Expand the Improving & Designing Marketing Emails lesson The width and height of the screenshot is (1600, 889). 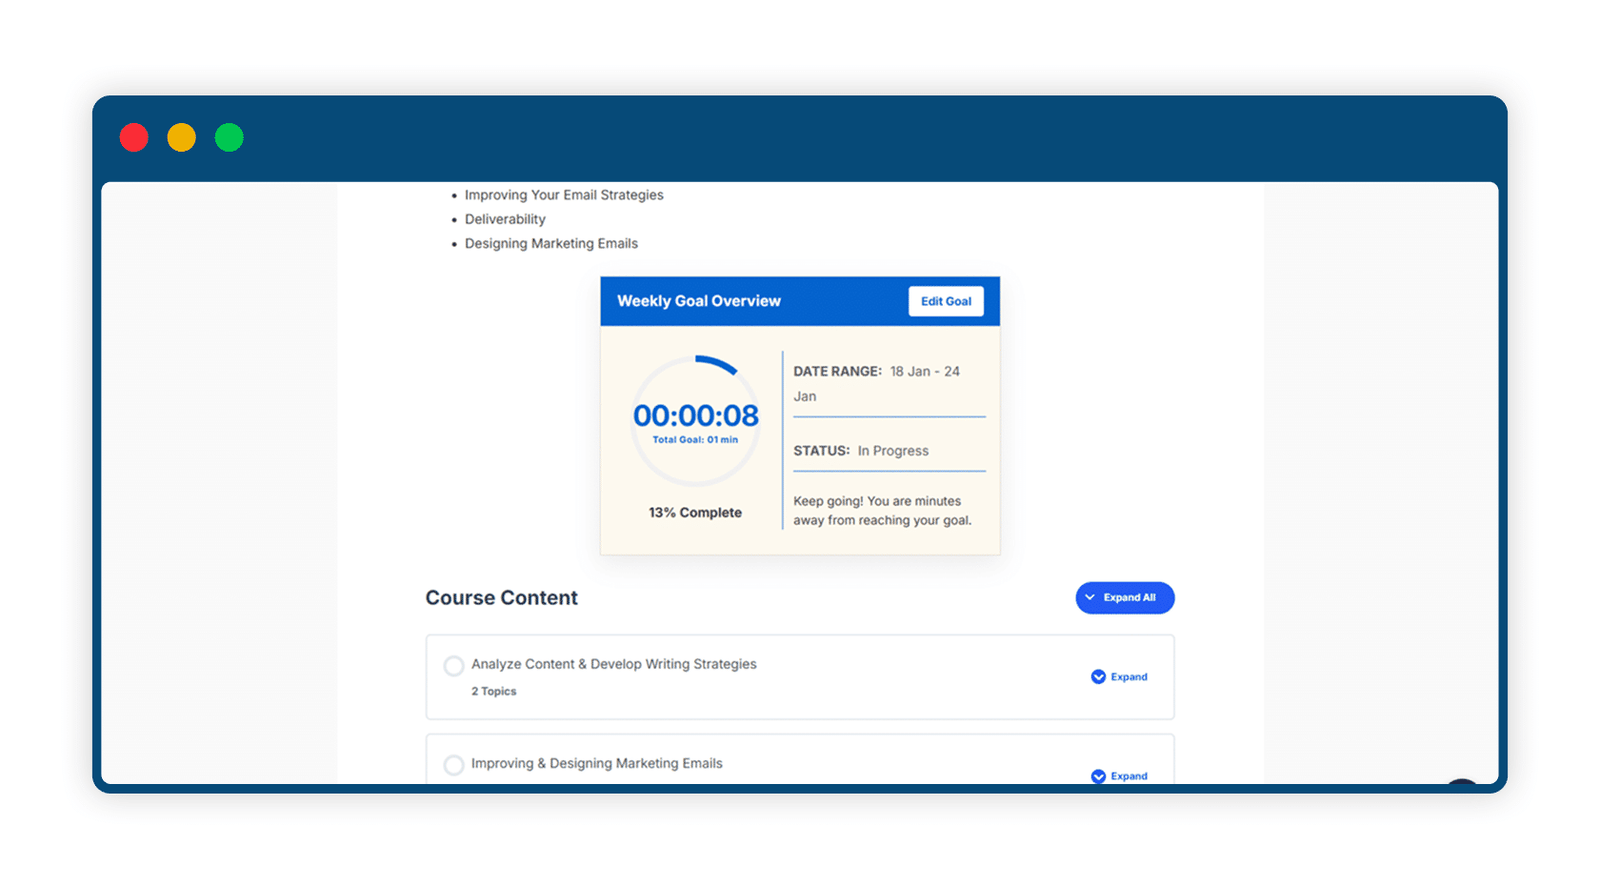(1119, 776)
